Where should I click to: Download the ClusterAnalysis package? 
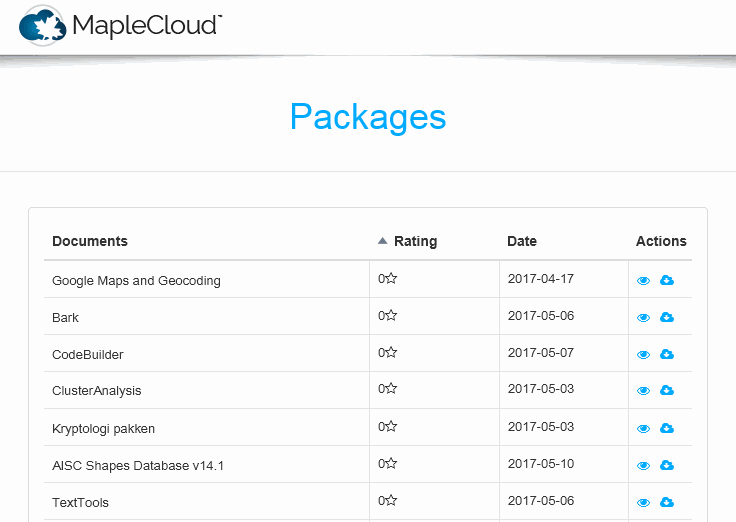point(667,391)
